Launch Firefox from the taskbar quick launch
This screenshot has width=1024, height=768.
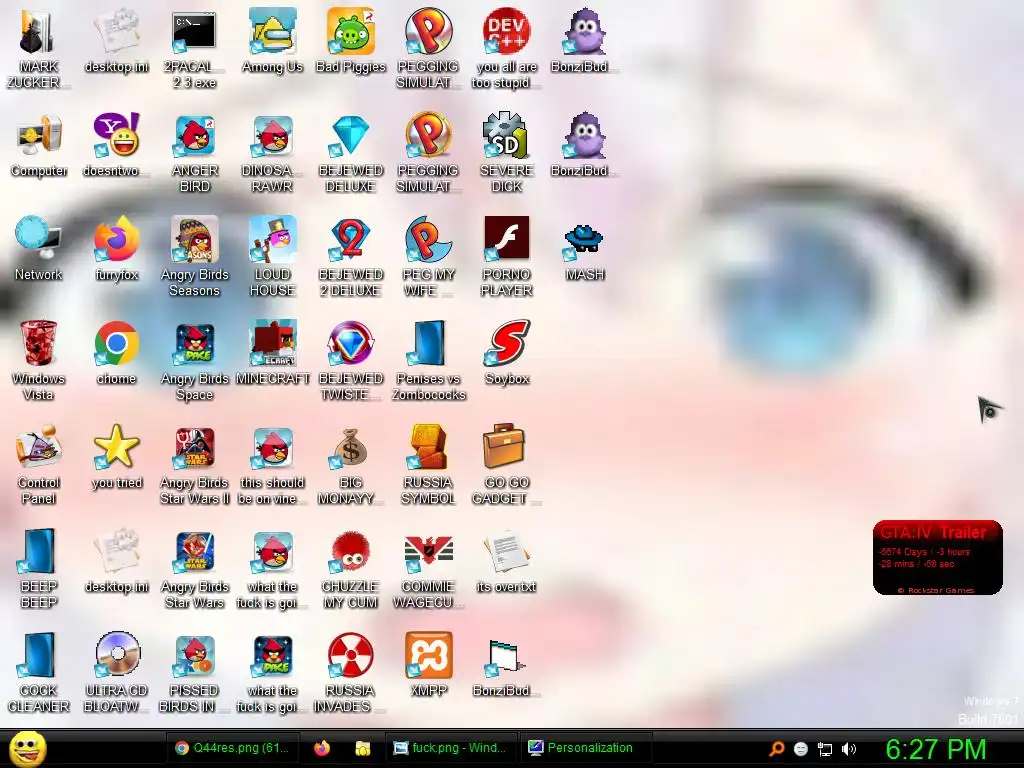point(322,748)
